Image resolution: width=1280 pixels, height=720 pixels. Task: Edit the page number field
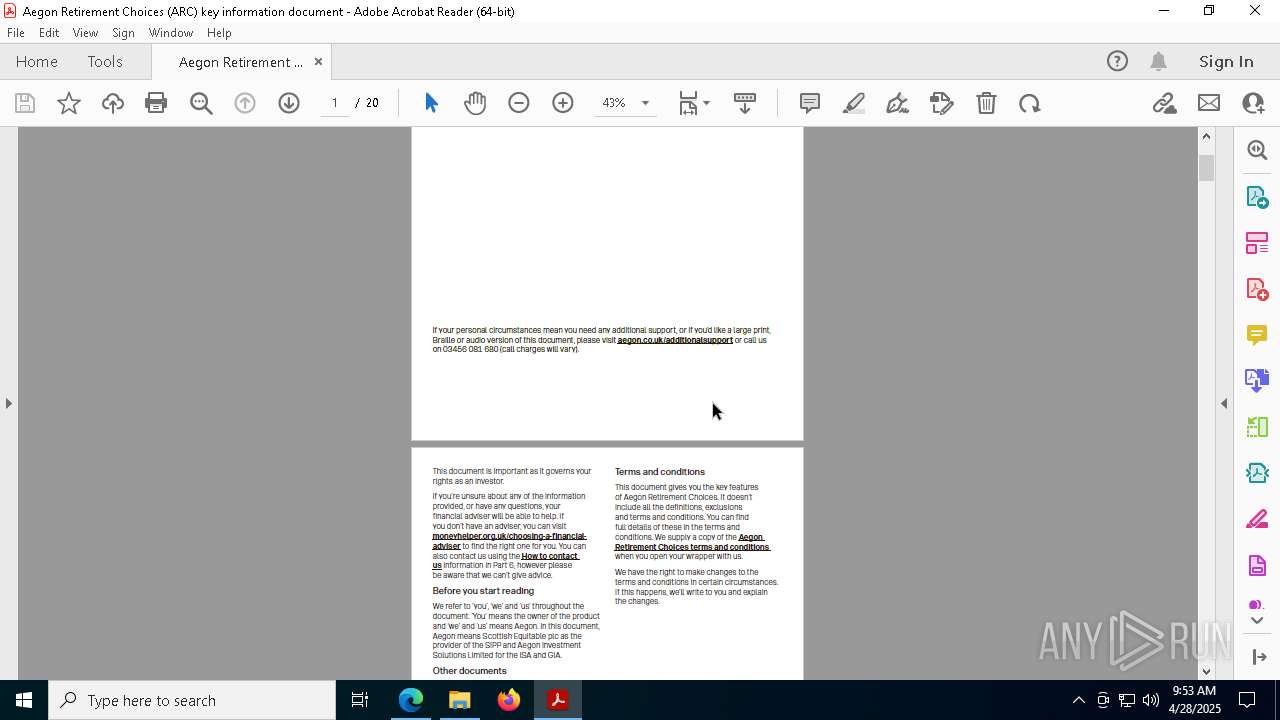click(335, 103)
